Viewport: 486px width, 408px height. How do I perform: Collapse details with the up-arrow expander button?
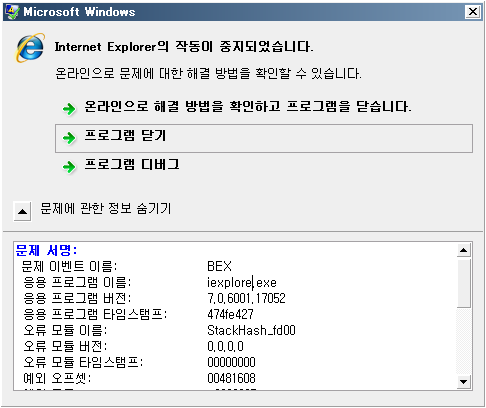point(23,211)
